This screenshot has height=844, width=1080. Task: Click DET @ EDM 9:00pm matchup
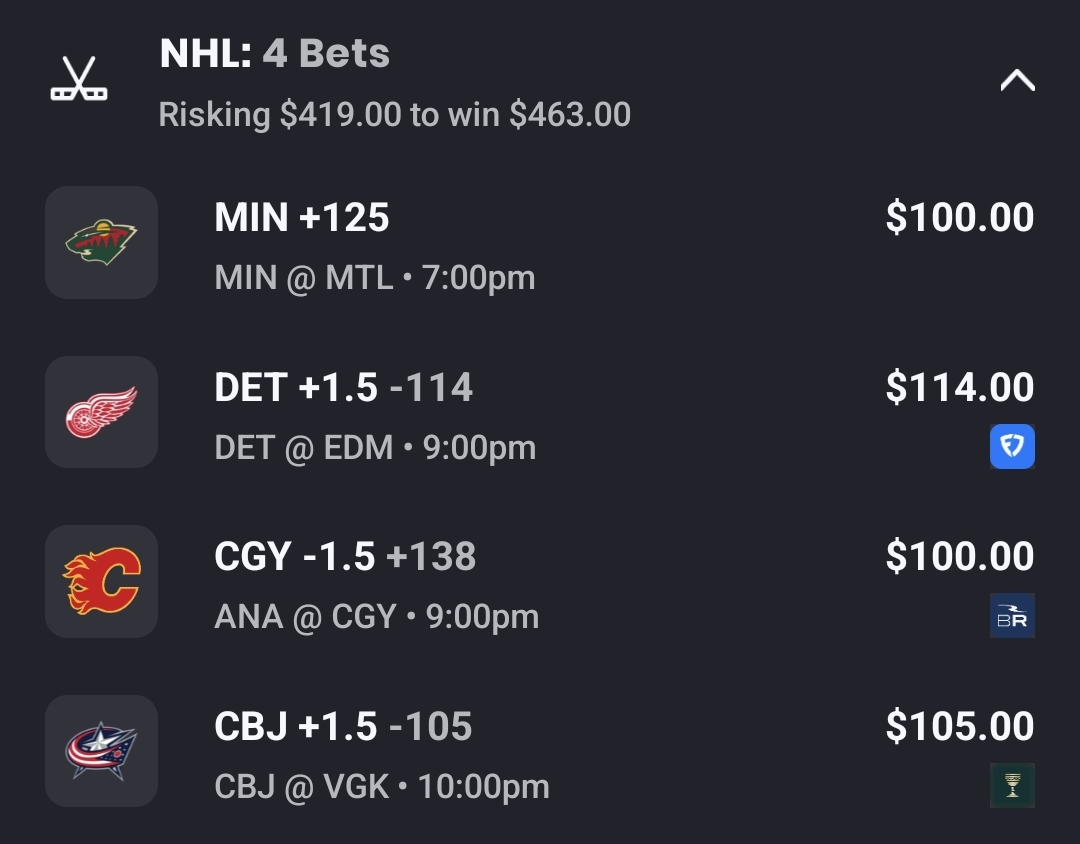point(375,447)
